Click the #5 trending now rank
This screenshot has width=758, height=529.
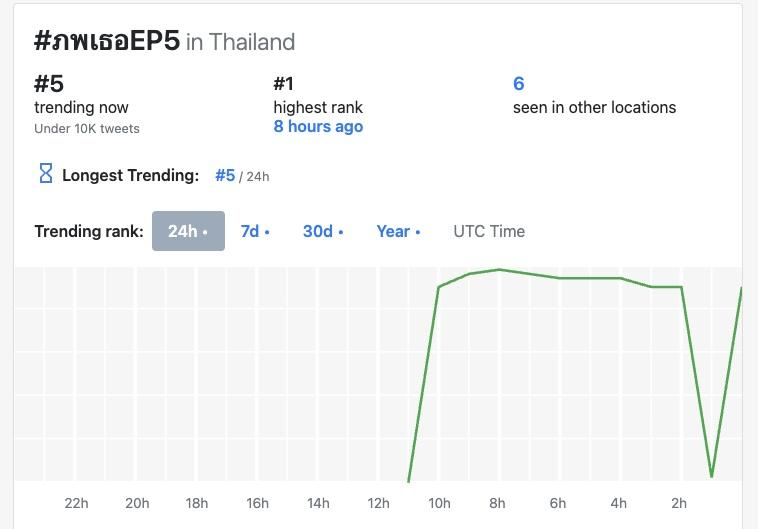point(48,84)
